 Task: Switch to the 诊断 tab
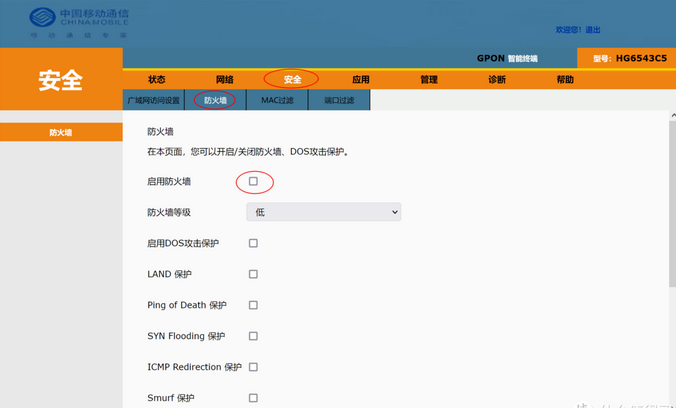tap(496, 79)
